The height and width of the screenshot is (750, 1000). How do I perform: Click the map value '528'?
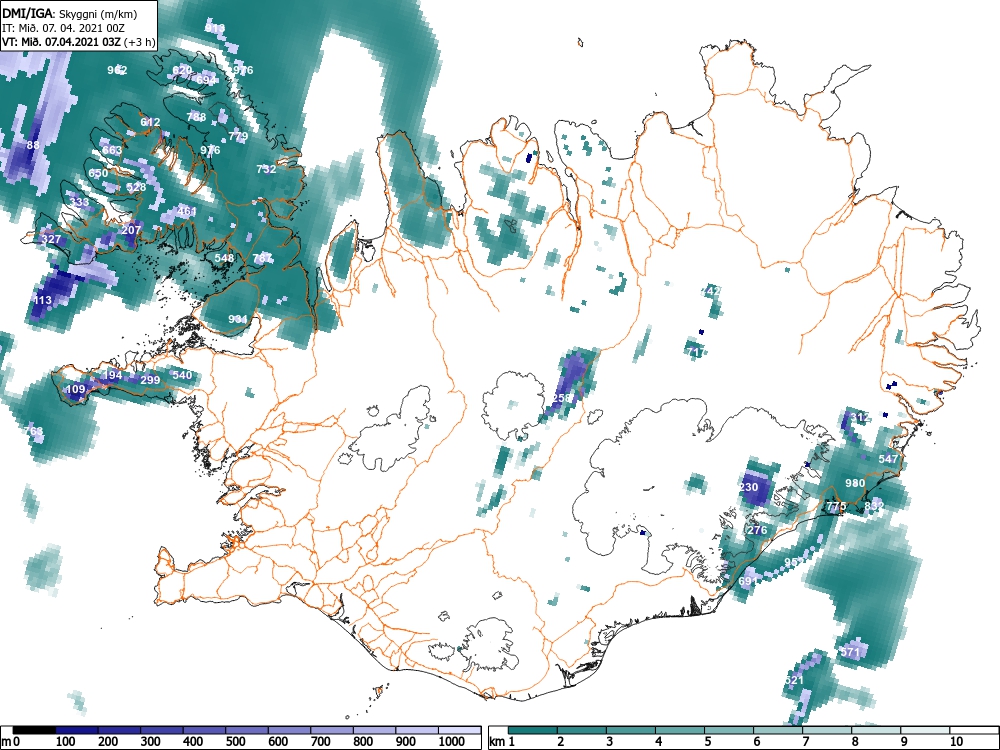[x=136, y=187]
